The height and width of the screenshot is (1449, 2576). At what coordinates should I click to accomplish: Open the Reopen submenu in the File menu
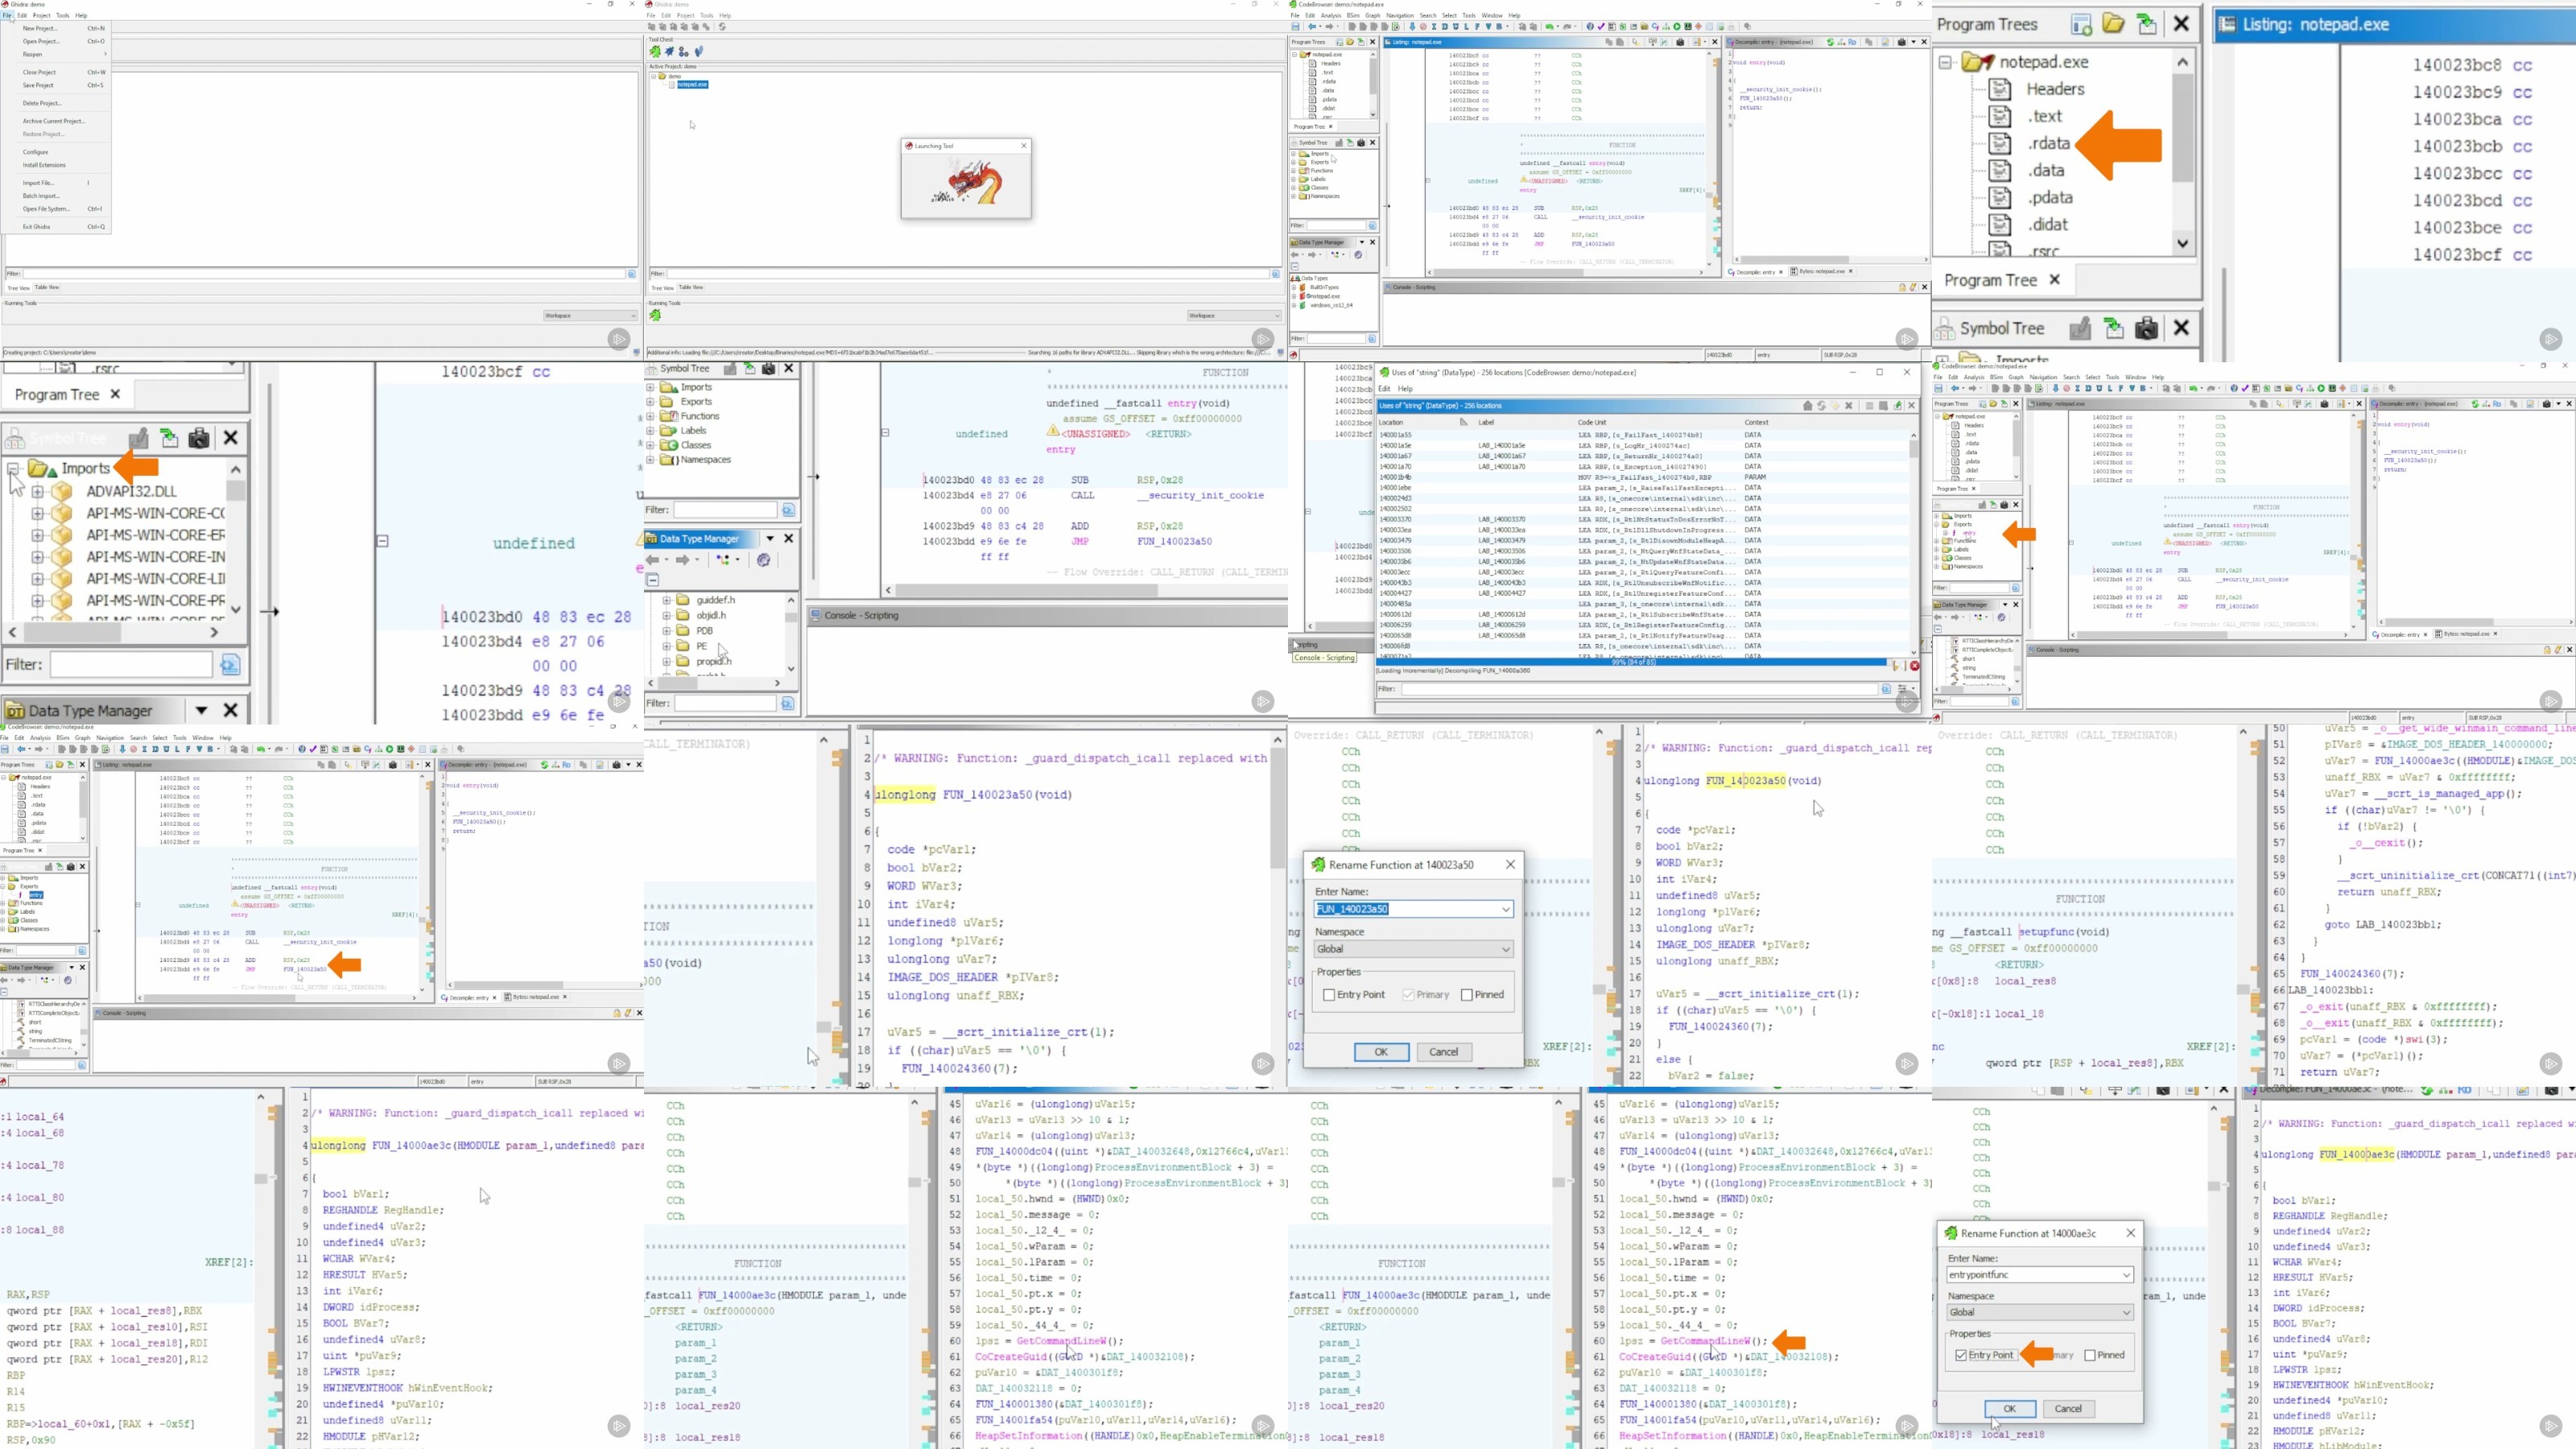coord(60,54)
